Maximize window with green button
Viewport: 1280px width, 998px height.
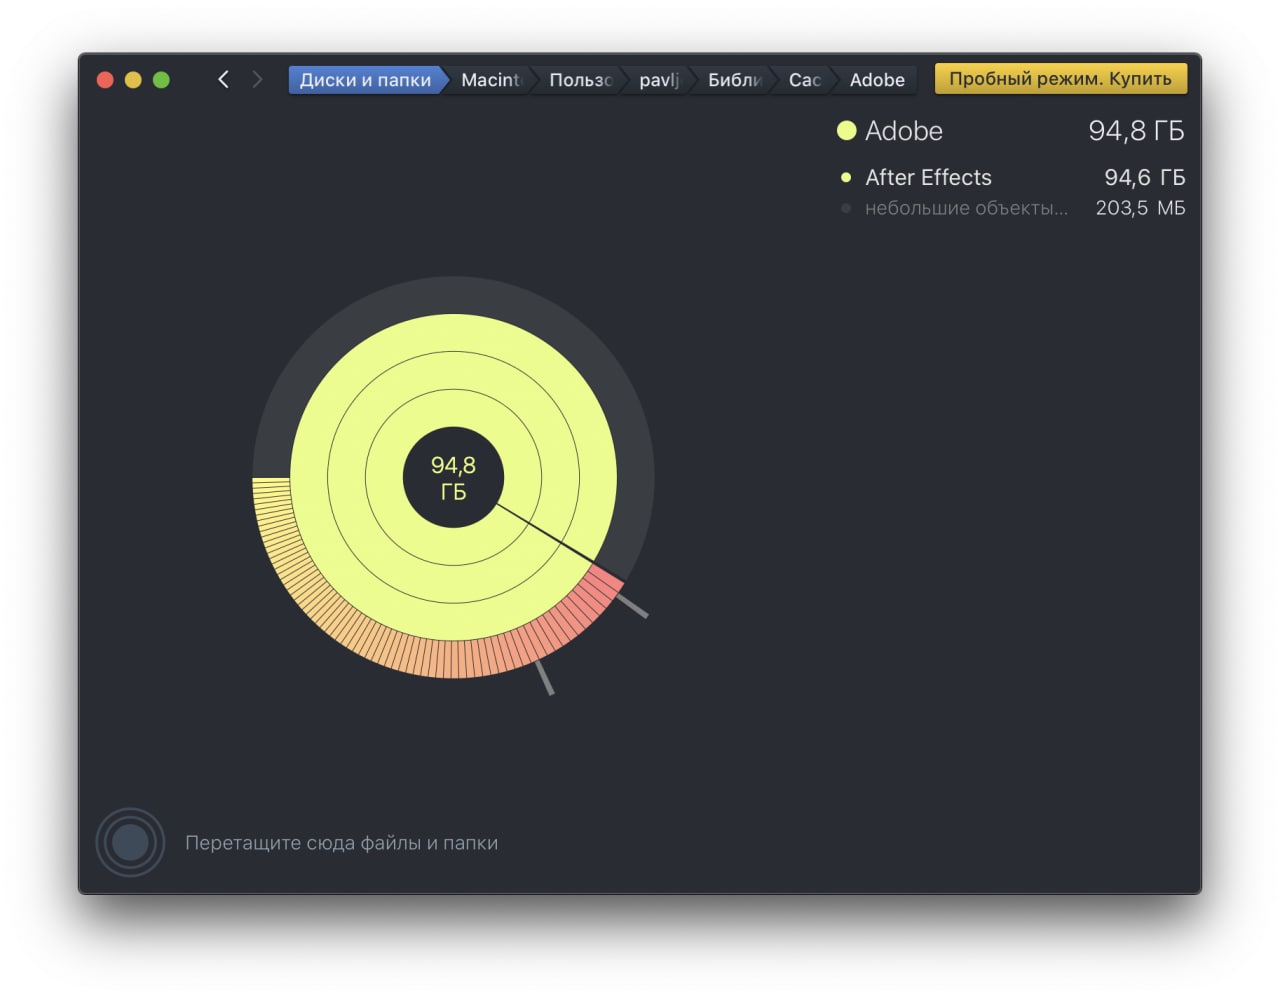pos(161,80)
